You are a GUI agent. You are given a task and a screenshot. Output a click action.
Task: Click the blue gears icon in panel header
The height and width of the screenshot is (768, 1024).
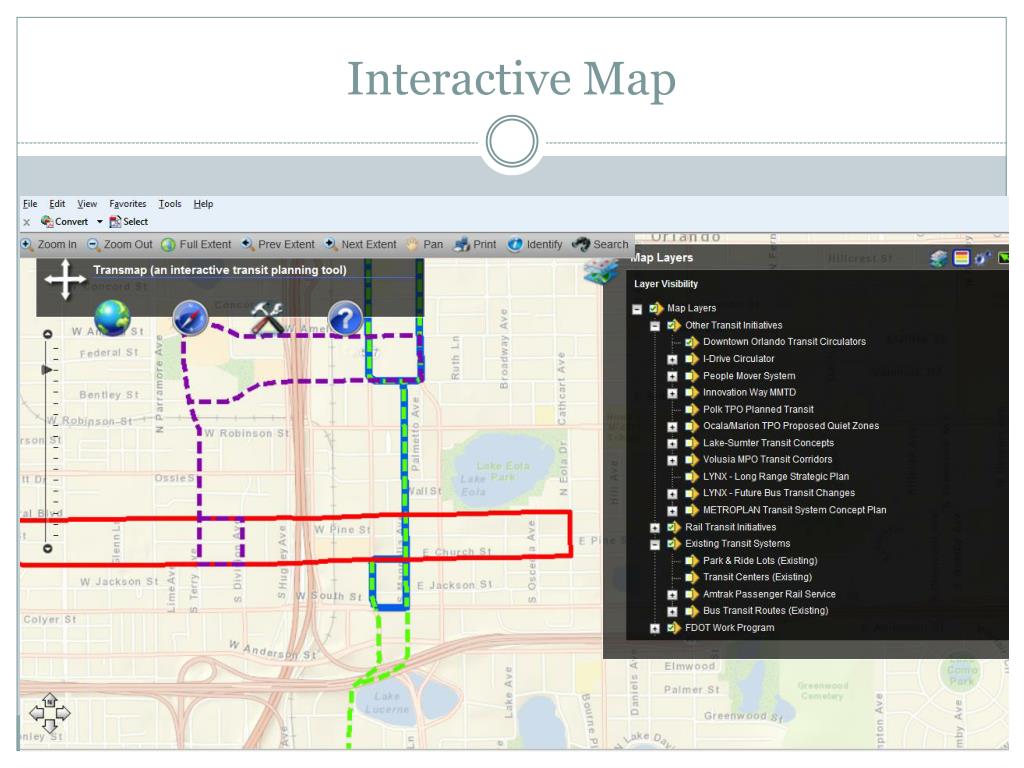click(x=982, y=259)
